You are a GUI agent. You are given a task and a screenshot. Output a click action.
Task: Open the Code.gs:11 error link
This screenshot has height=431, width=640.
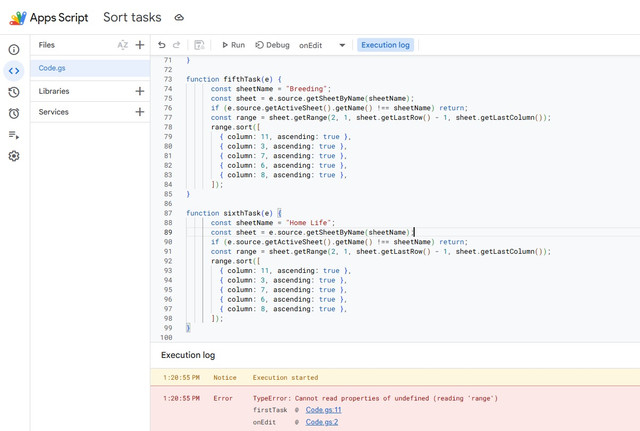pyautogui.click(x=323, y=410)
